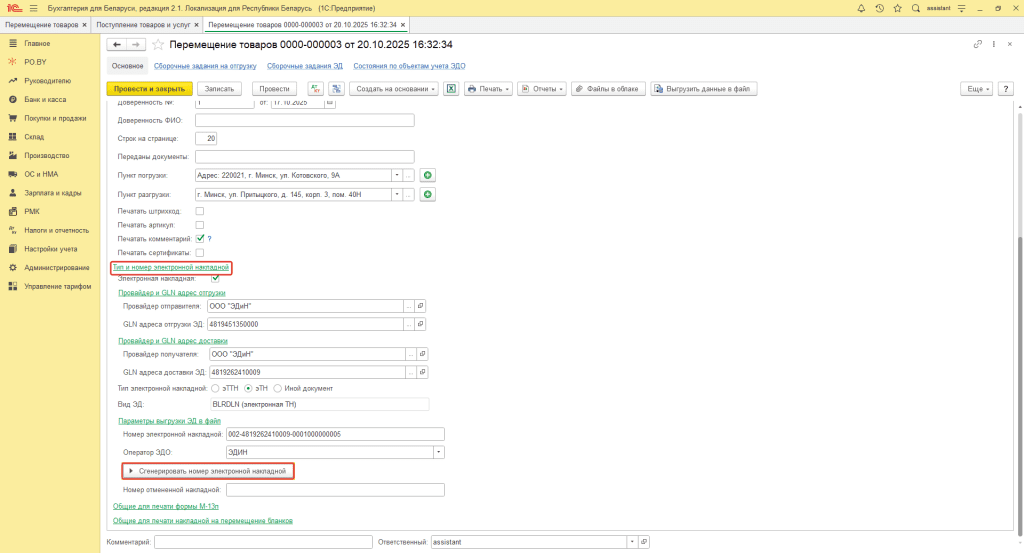Image resolution: width=1024 pixels, height=553 pixels.
Task: Open the Склад section in sidebar
Action: (34, 136)
